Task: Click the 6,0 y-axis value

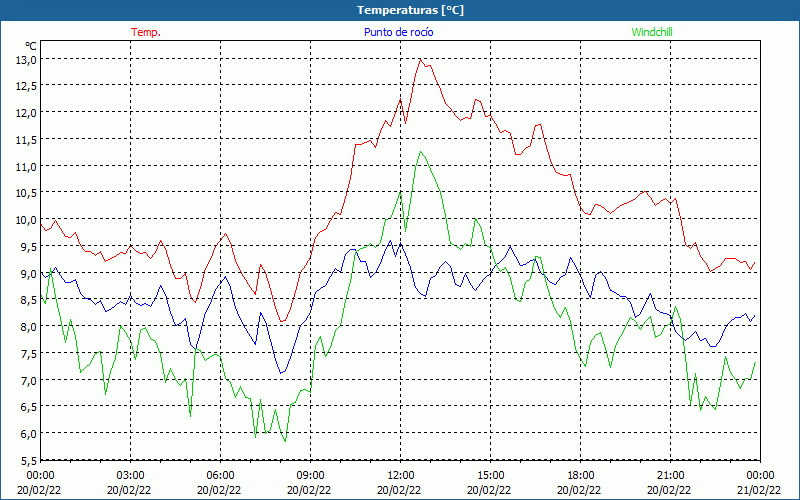Action: click(30, 434)
